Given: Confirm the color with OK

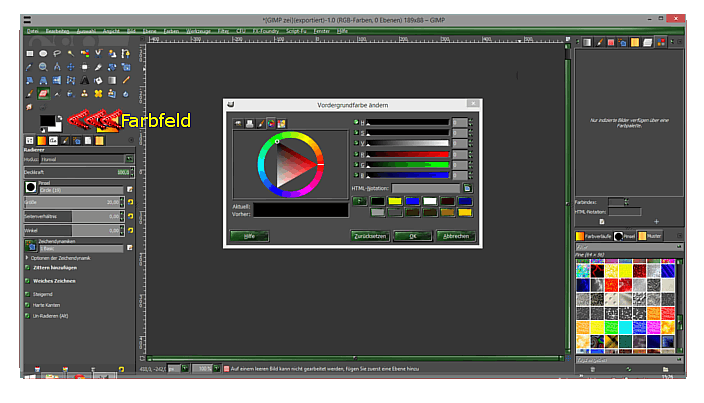Looking at the screenshot, I should 413,236.
